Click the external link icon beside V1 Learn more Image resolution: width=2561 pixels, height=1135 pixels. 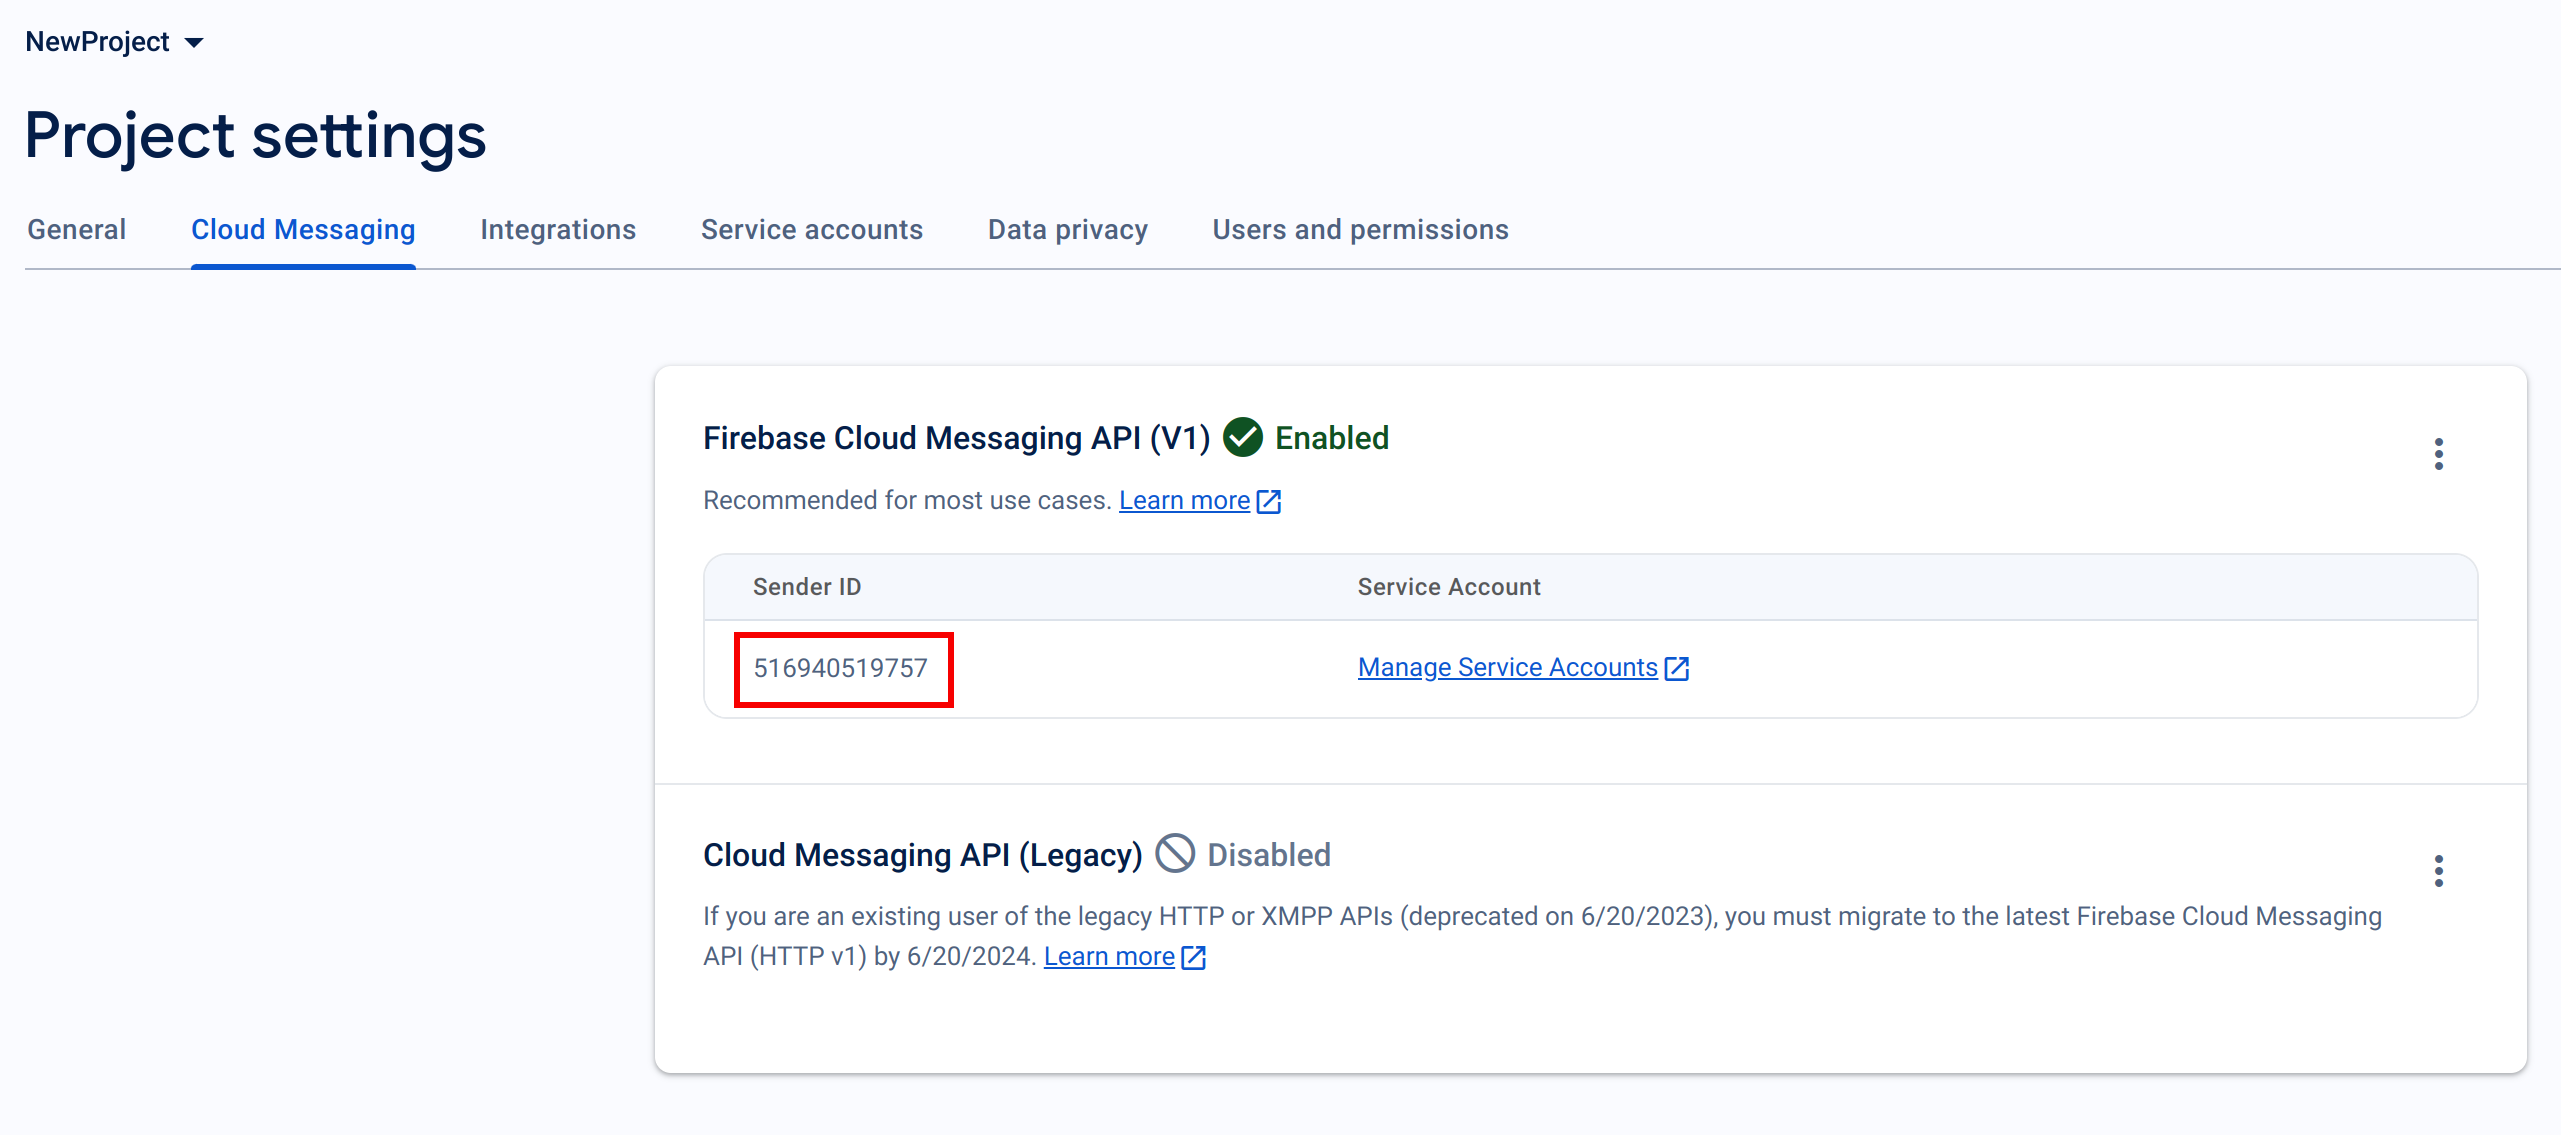1269,501
